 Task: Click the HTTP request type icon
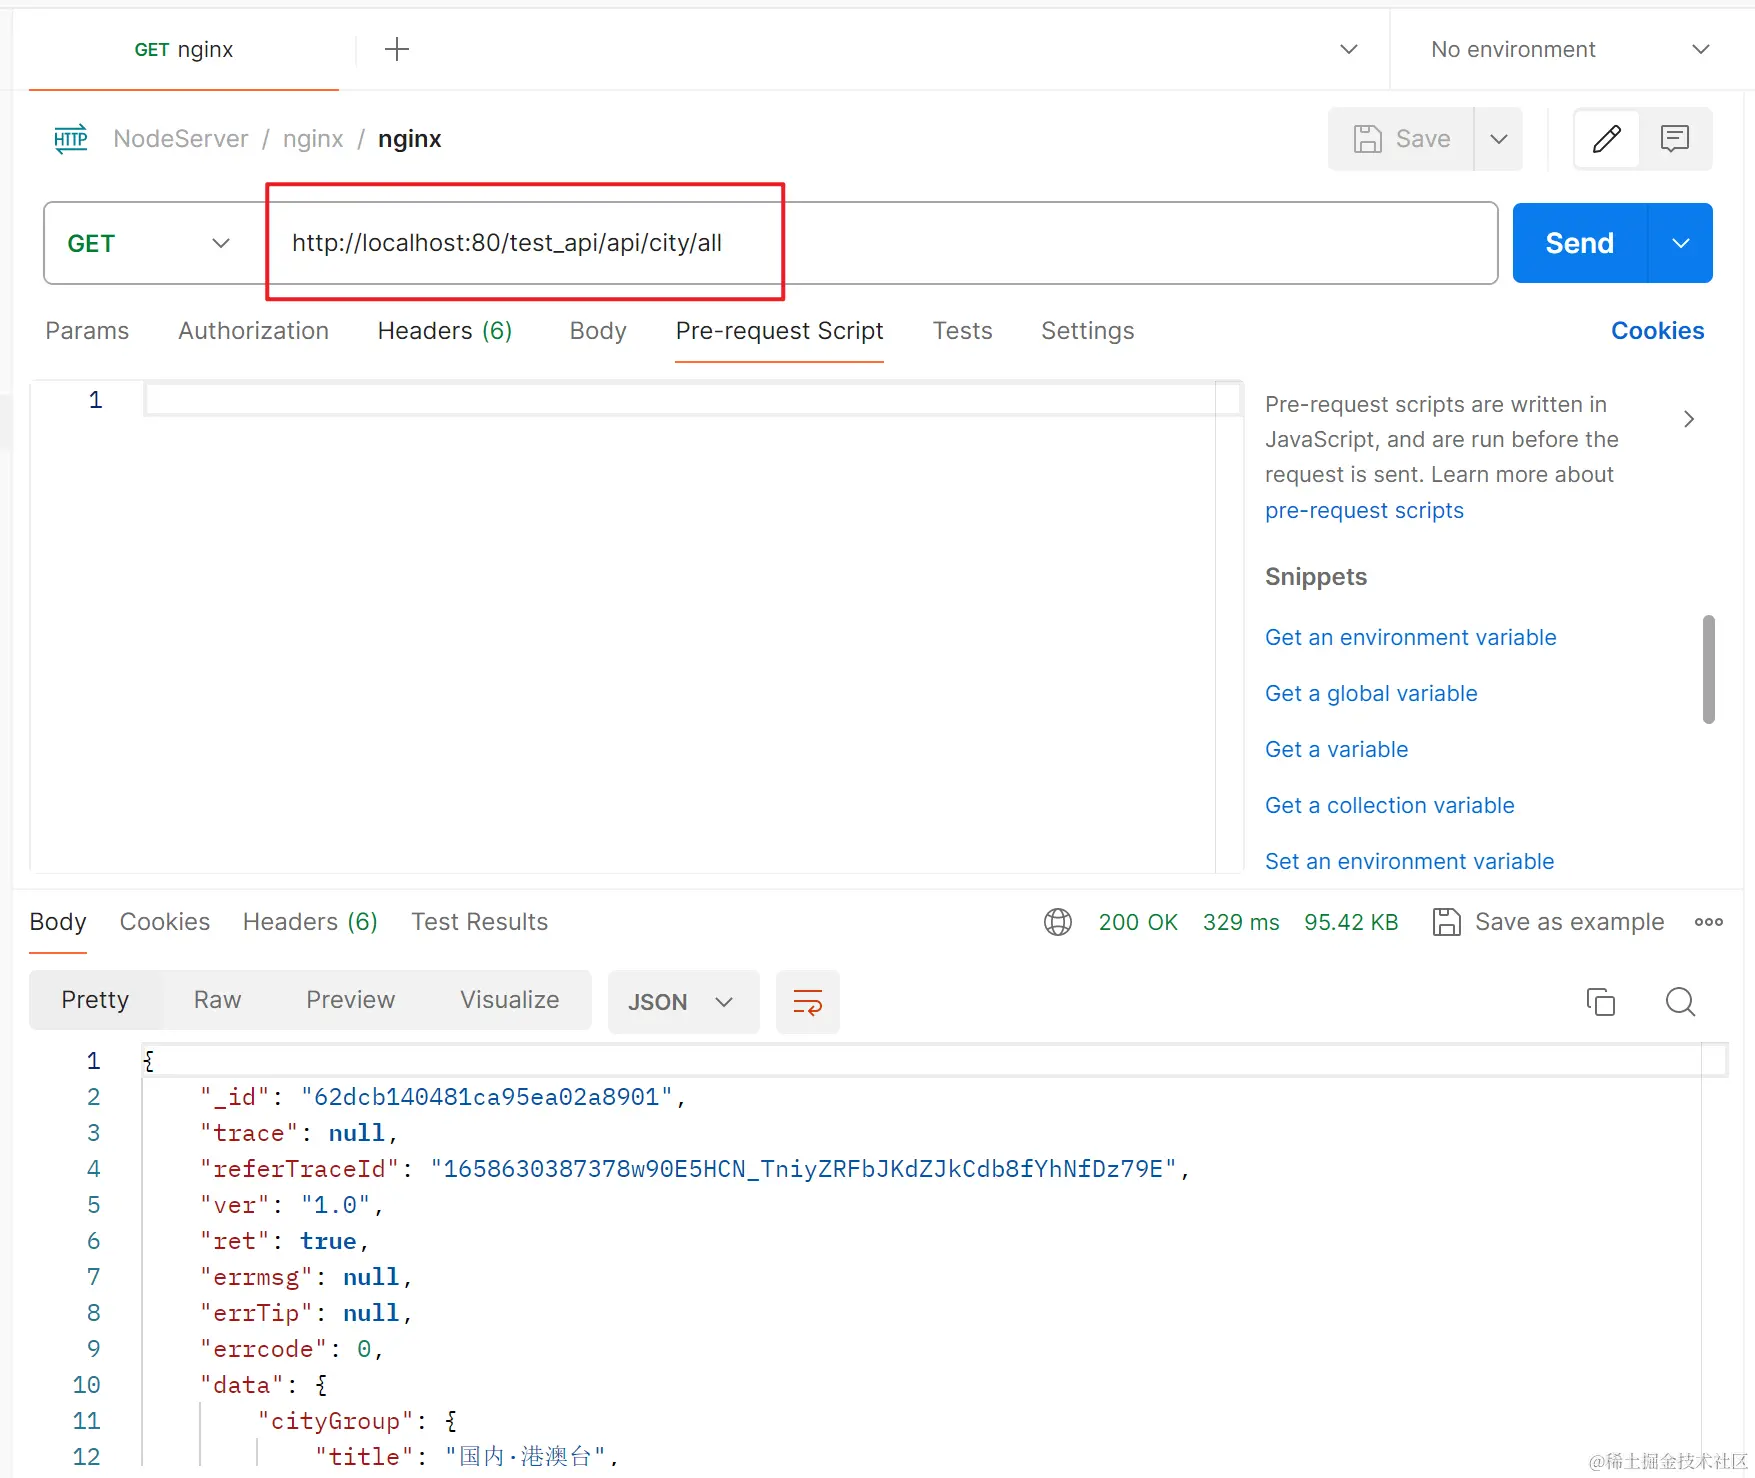coord(70,139)
